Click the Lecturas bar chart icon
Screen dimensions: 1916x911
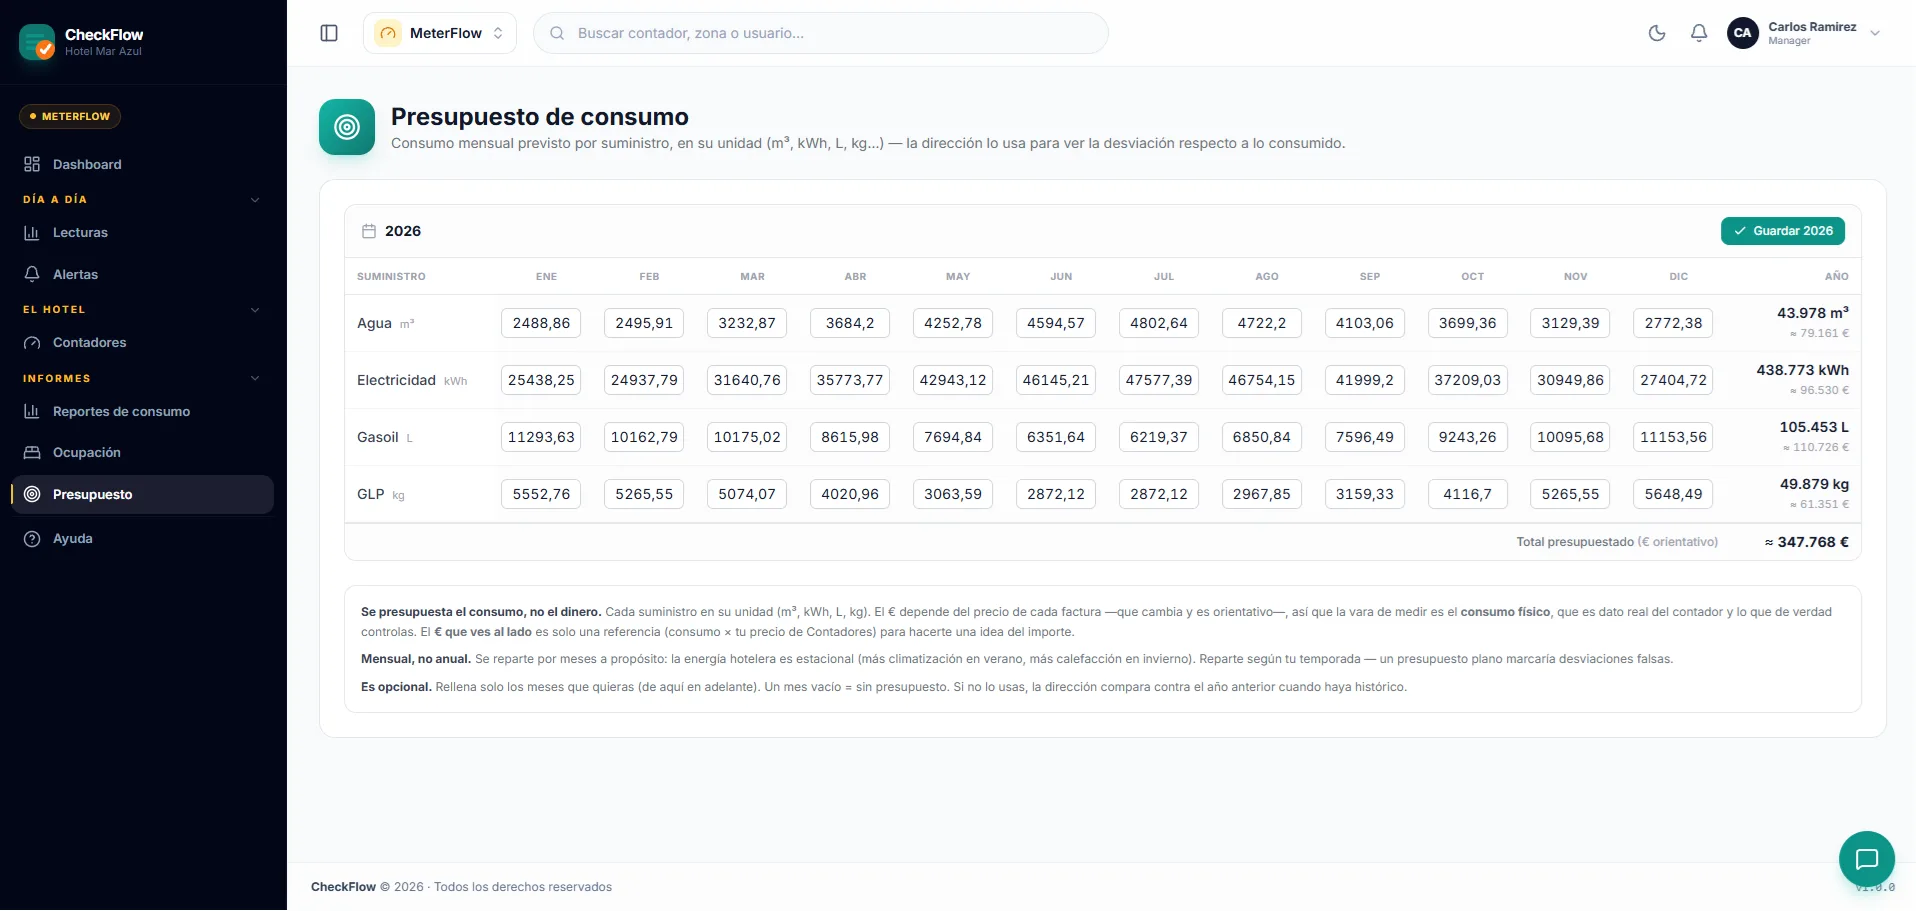[x=32, y=233]
